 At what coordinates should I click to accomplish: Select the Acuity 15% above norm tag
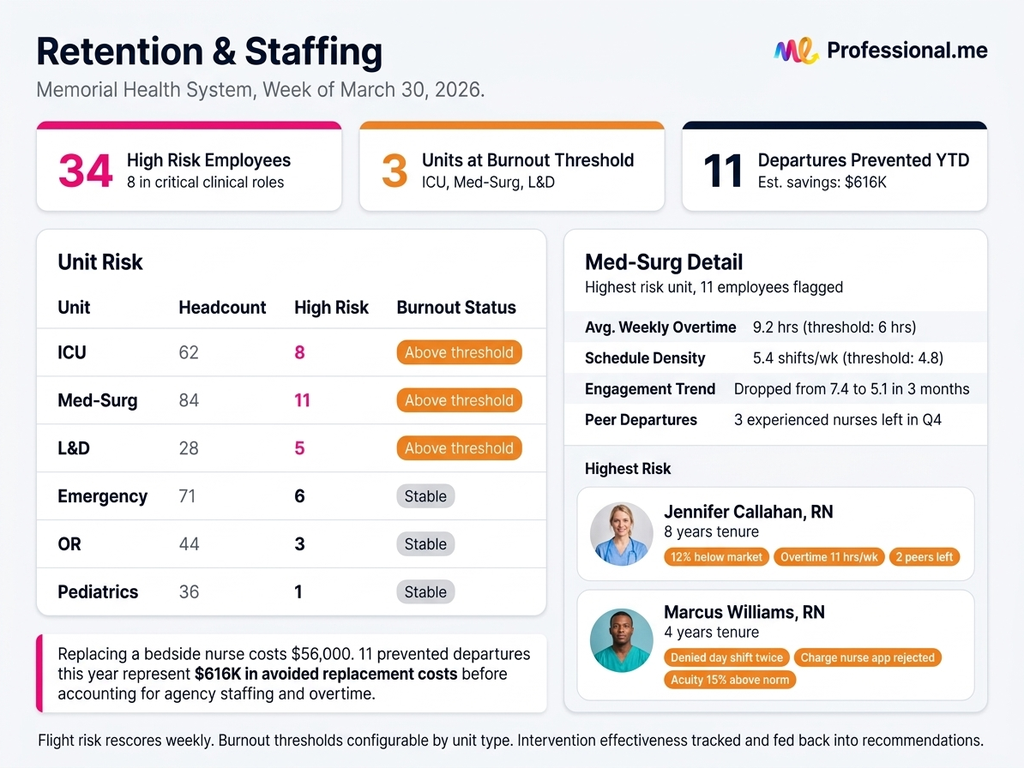pyautogui.click(x=730, y=680)
